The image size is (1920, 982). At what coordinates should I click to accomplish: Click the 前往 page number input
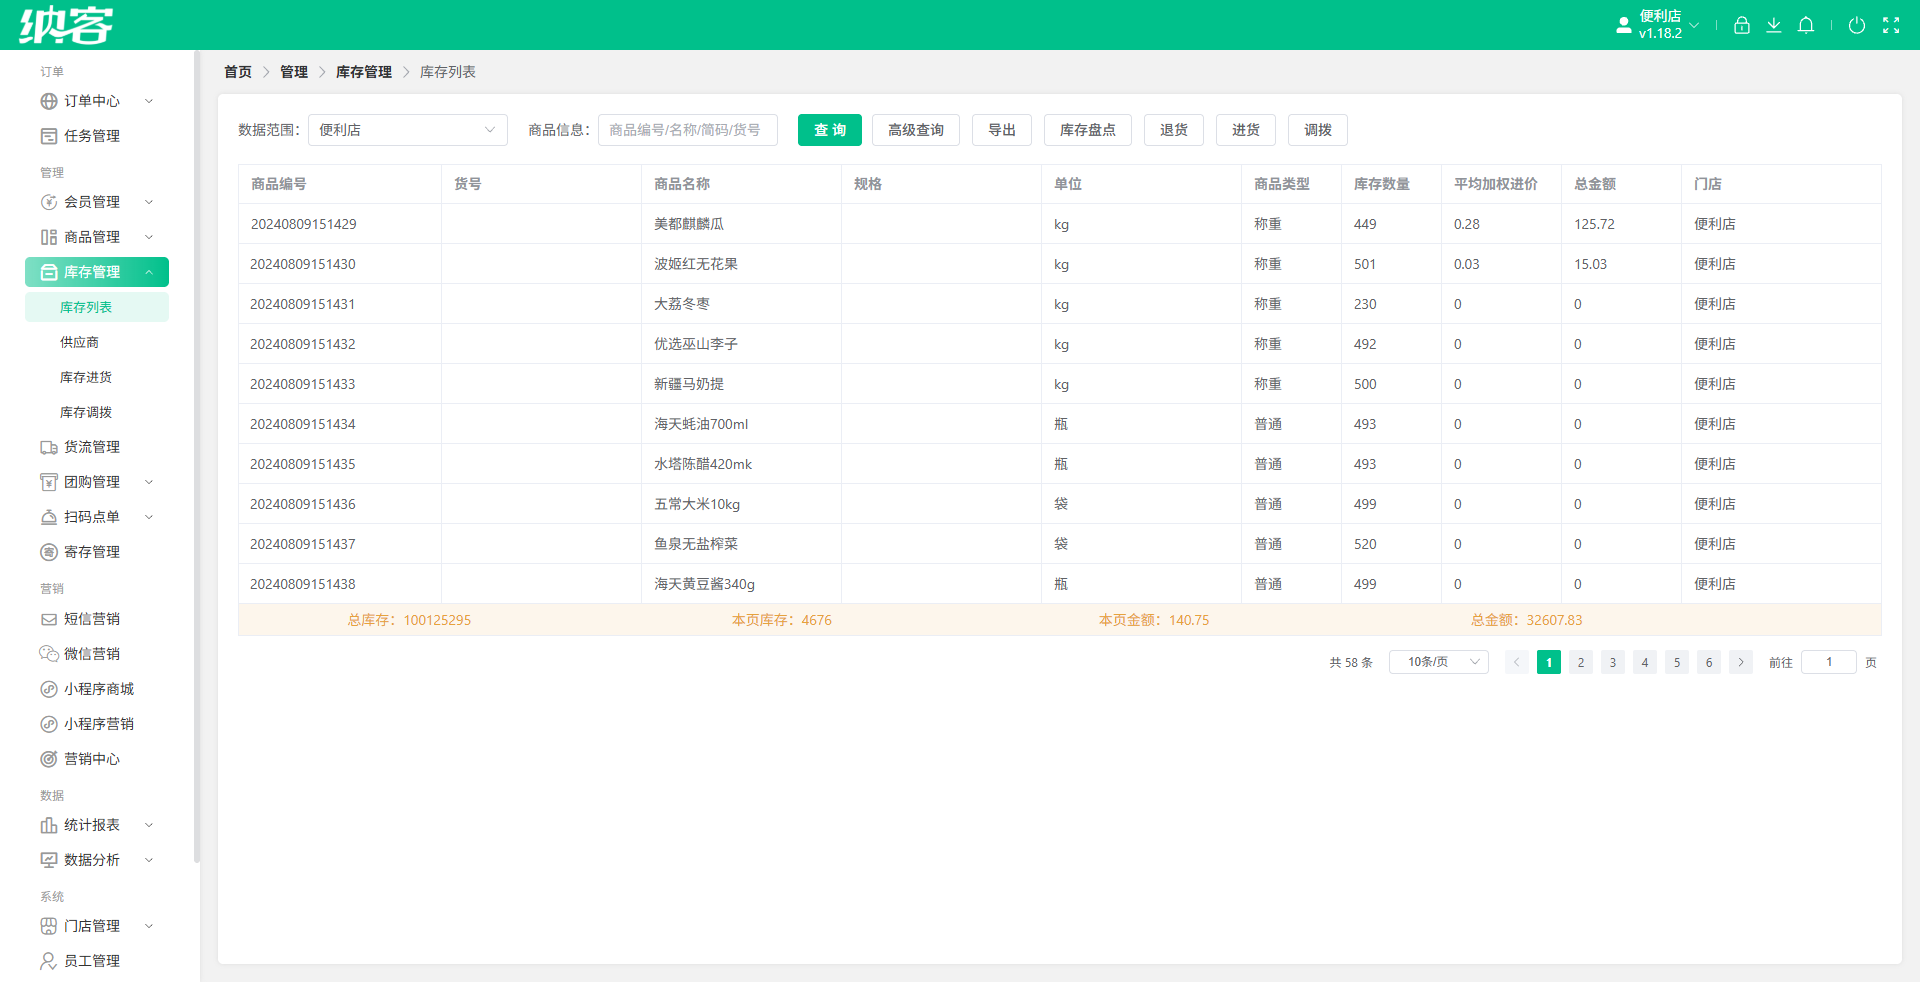[x=1829, y=662]
